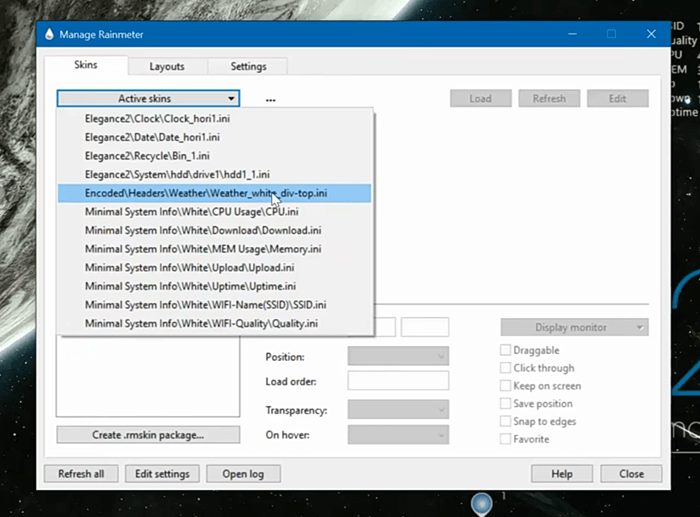
Task: Click the Edit button
Action: [x=618, y=98]
